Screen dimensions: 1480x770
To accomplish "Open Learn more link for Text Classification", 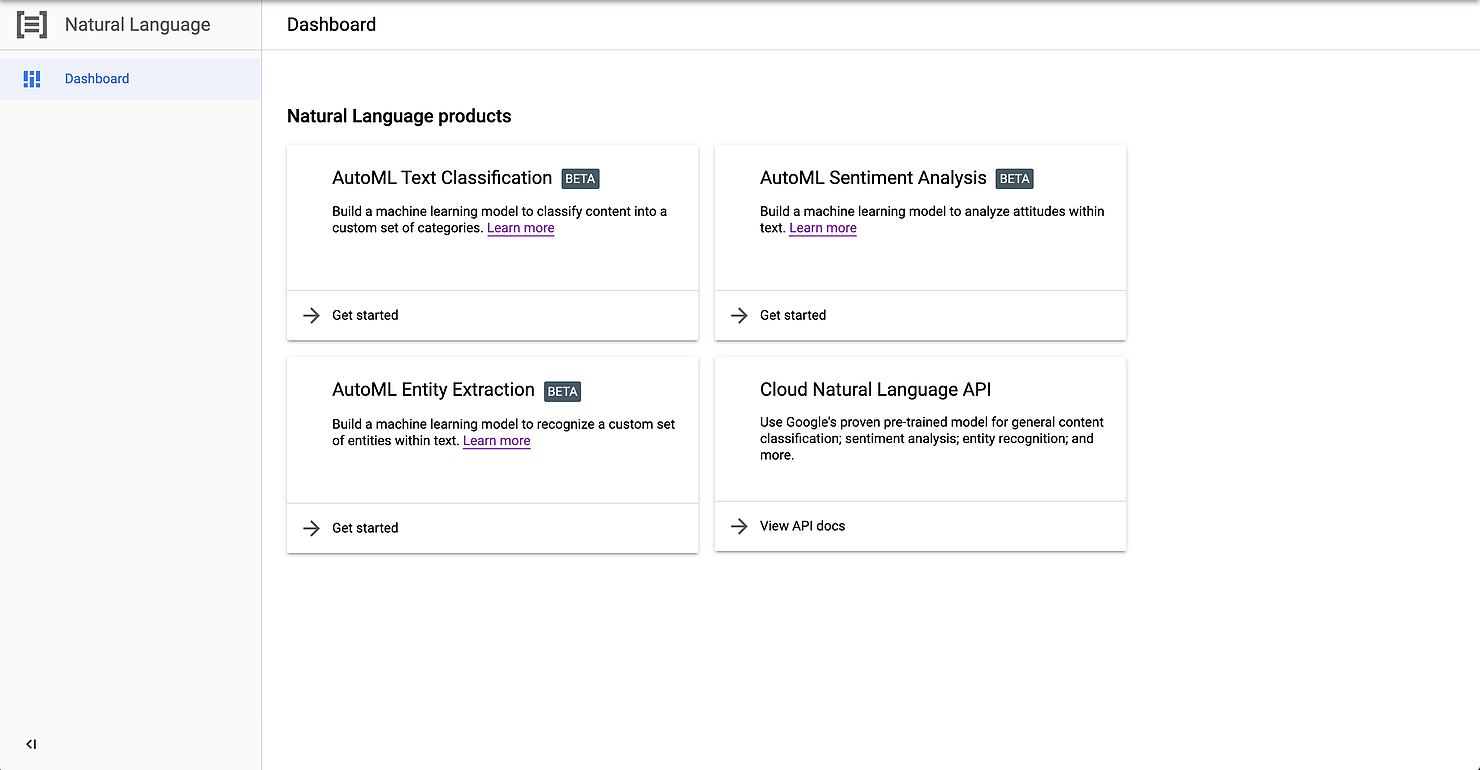I will (520, 228).
